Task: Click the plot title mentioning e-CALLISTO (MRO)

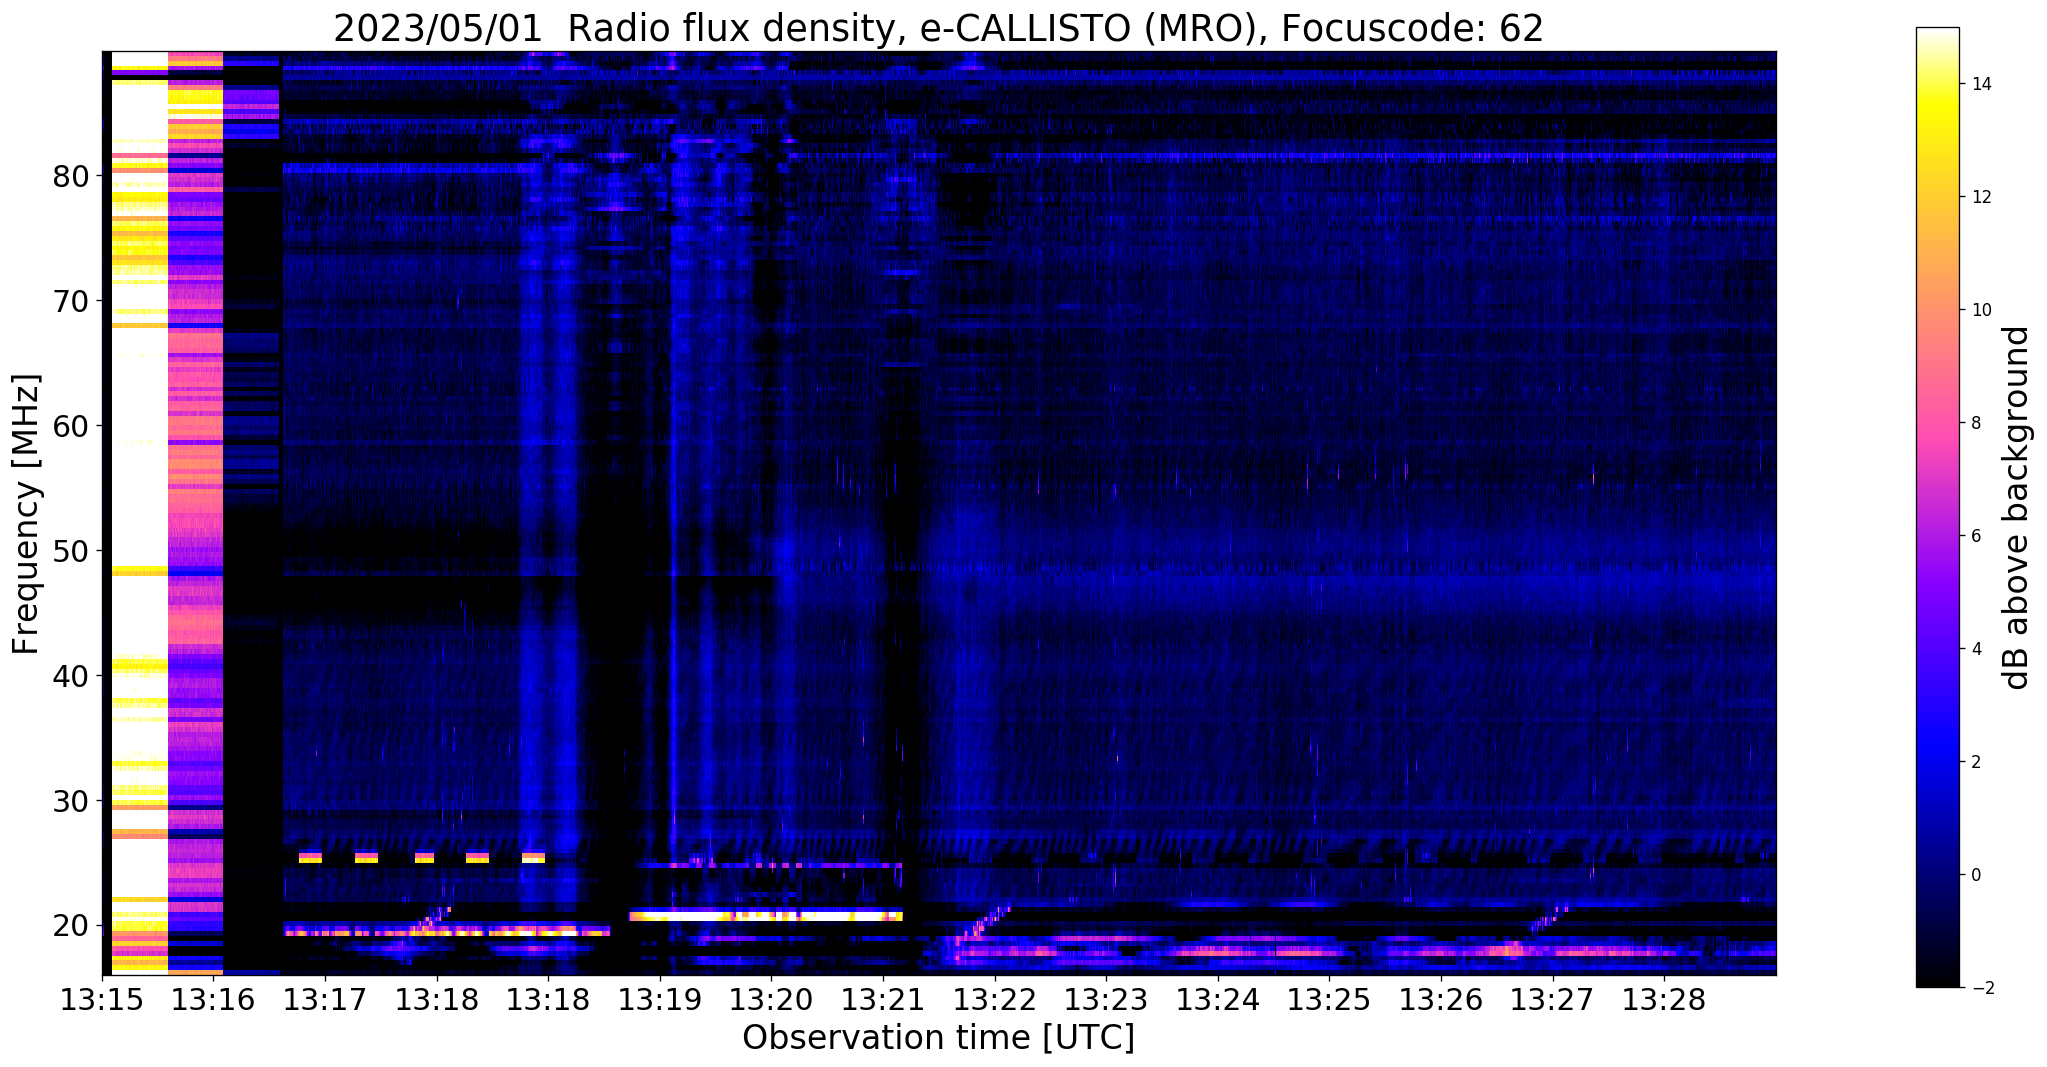Action: [x=938, y=29]
